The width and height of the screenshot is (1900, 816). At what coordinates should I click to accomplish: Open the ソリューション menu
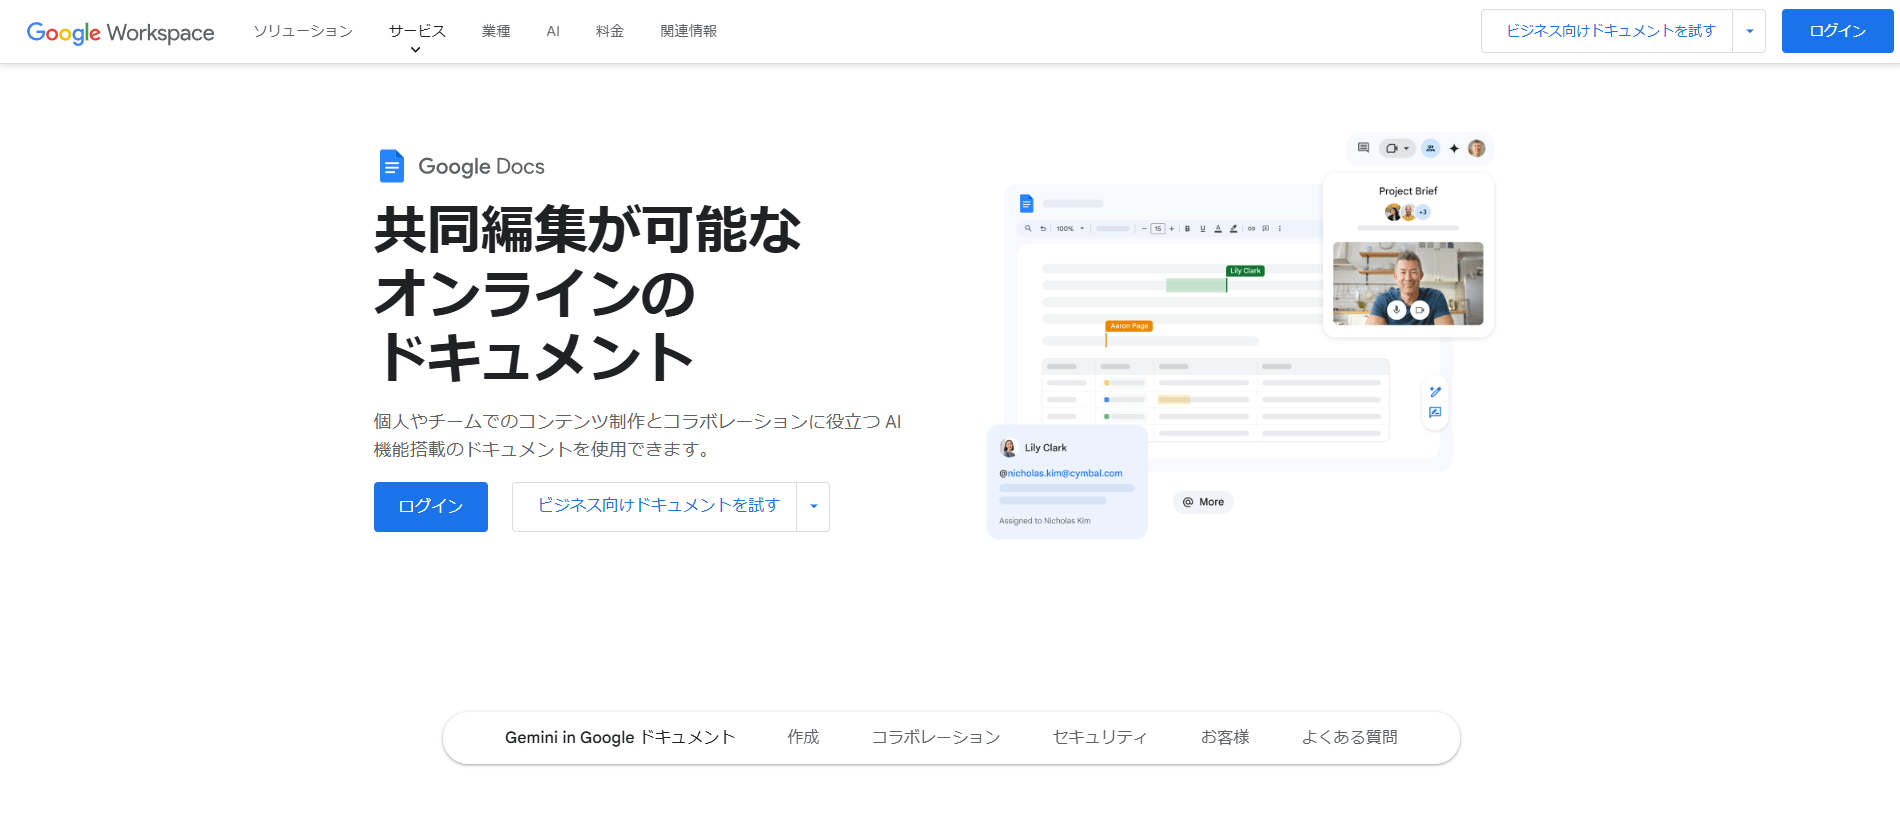303,31
